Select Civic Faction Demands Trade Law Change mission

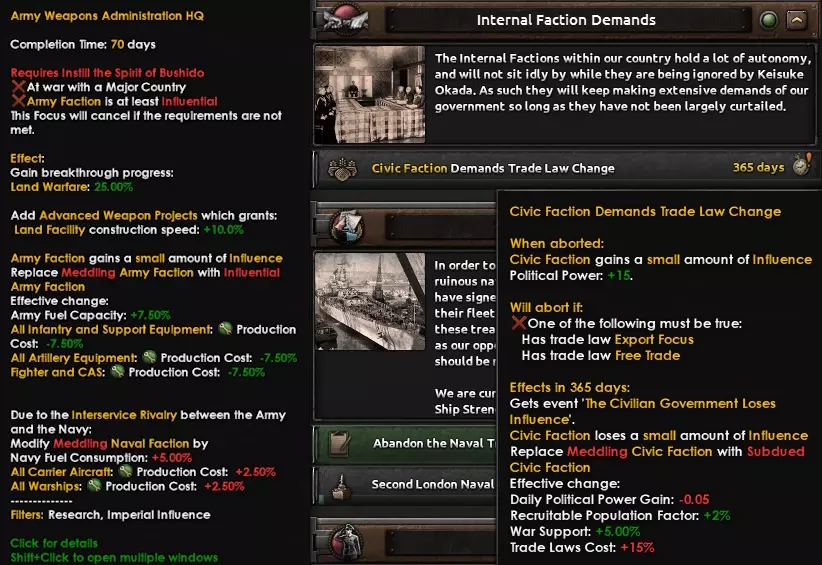pos(567,168)
